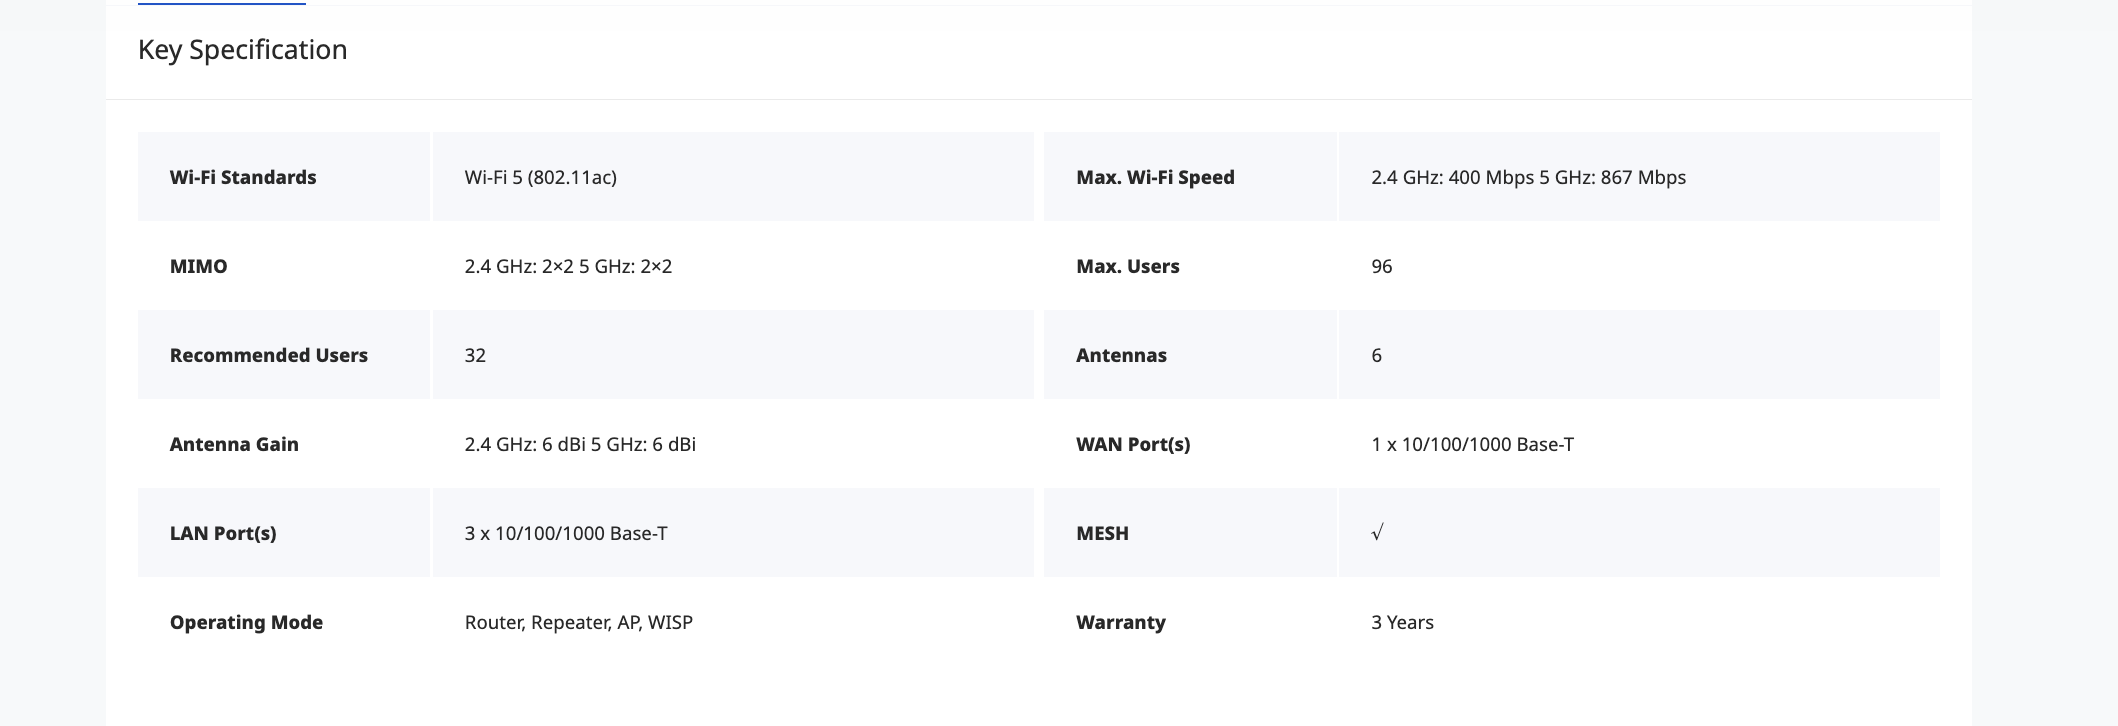2118x726 pixels.
Task: Click the Antenna Gain label
Action: click(234, 444)
